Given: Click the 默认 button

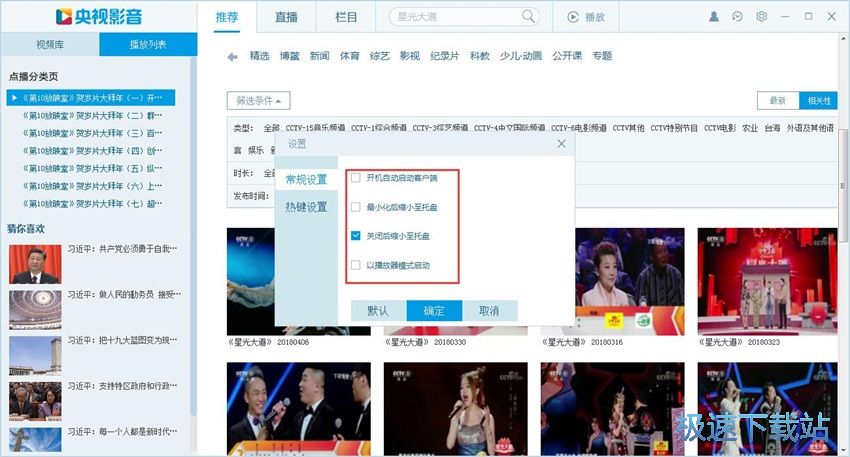Looking at the screenshot, I should [x=378, y=311].
